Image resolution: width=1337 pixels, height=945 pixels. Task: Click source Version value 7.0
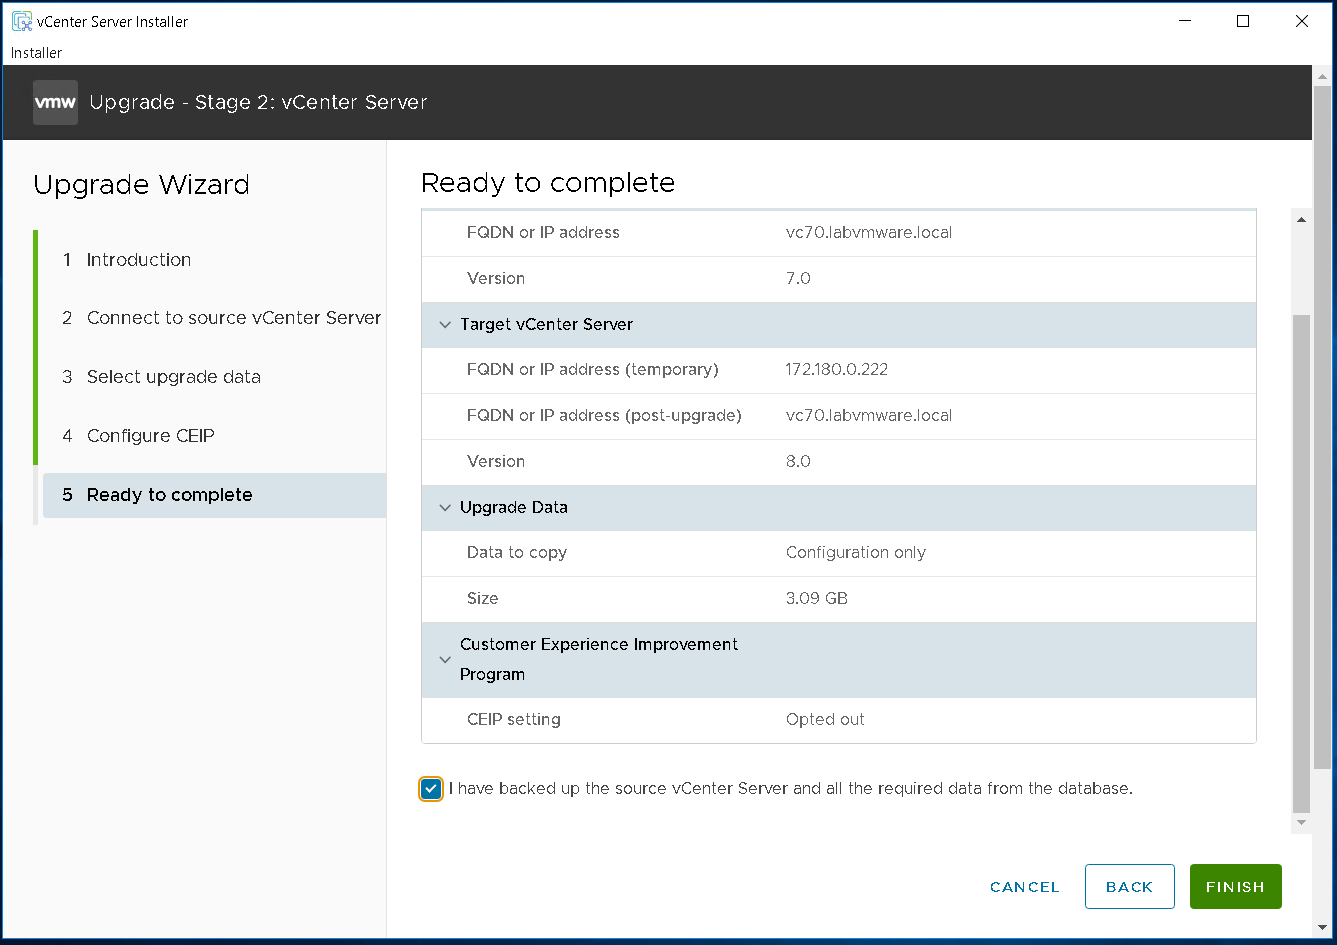(798, 279)
